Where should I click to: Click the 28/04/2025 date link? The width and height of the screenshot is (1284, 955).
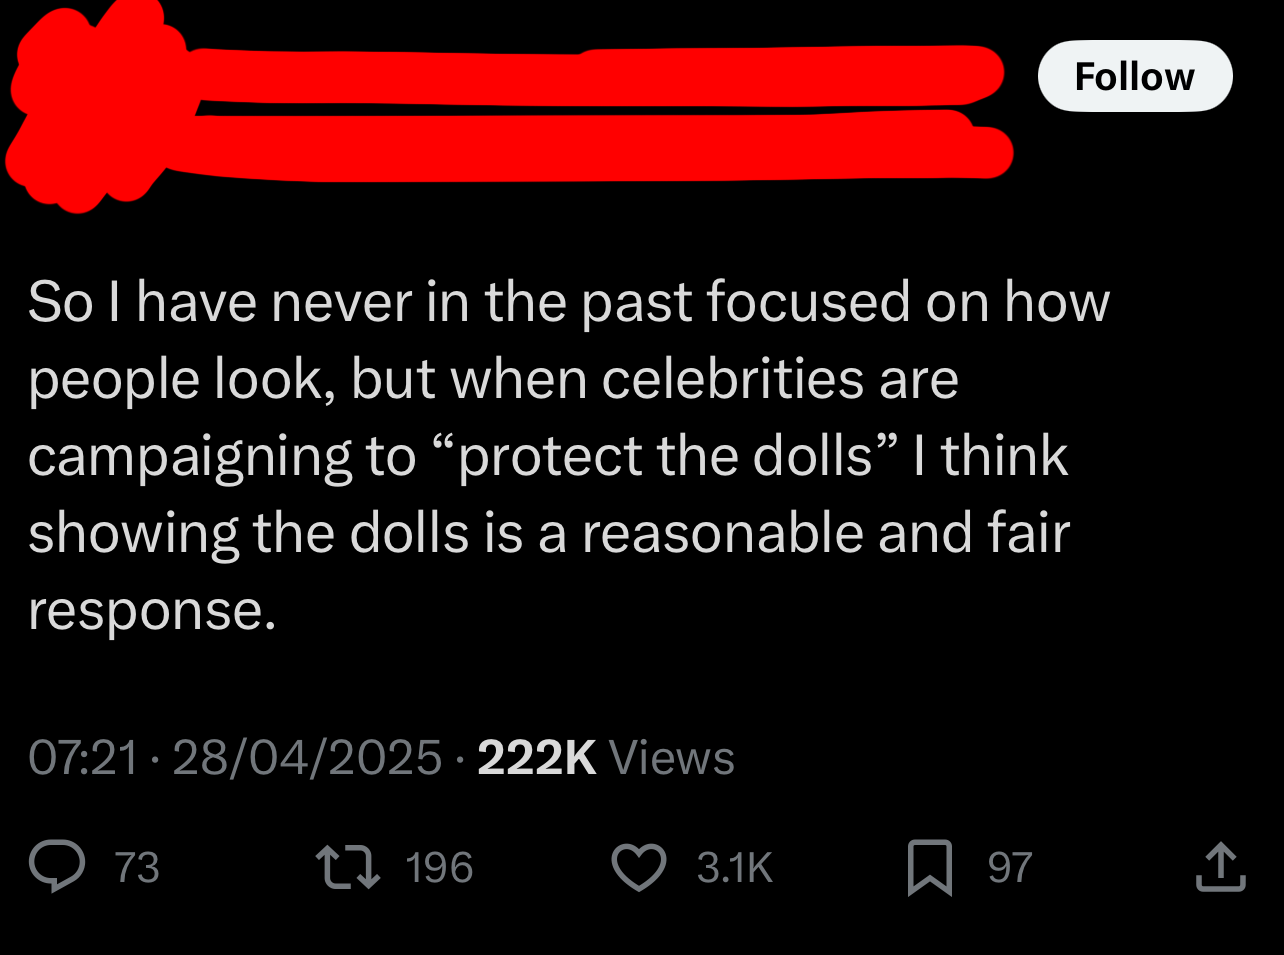[x=307, y=757]
